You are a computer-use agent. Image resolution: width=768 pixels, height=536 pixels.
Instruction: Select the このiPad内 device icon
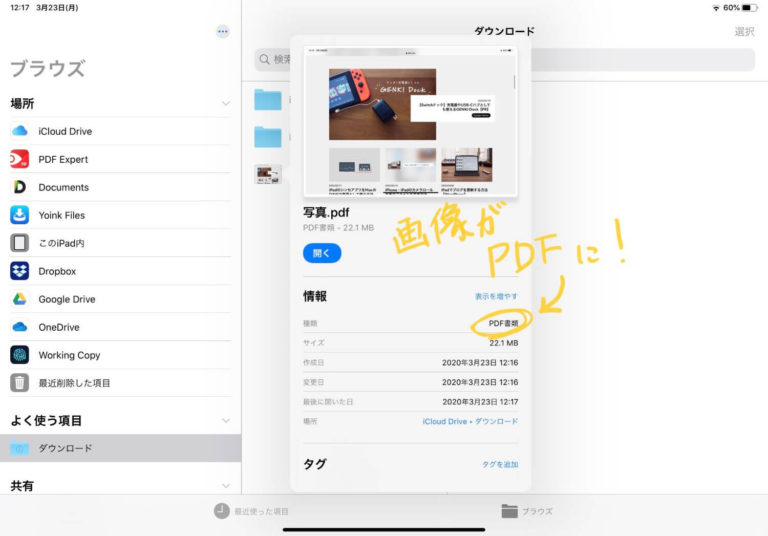[x=20, y=243]
